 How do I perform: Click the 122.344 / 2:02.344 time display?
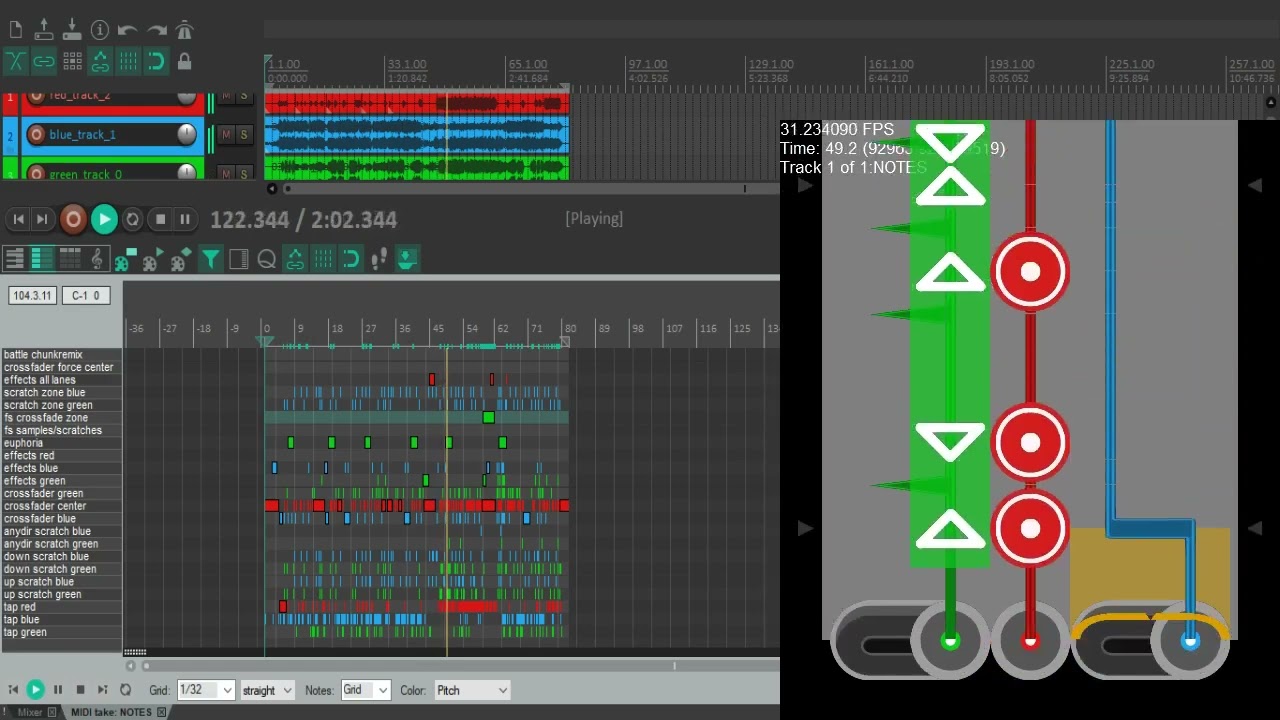(x=304, y=220)
